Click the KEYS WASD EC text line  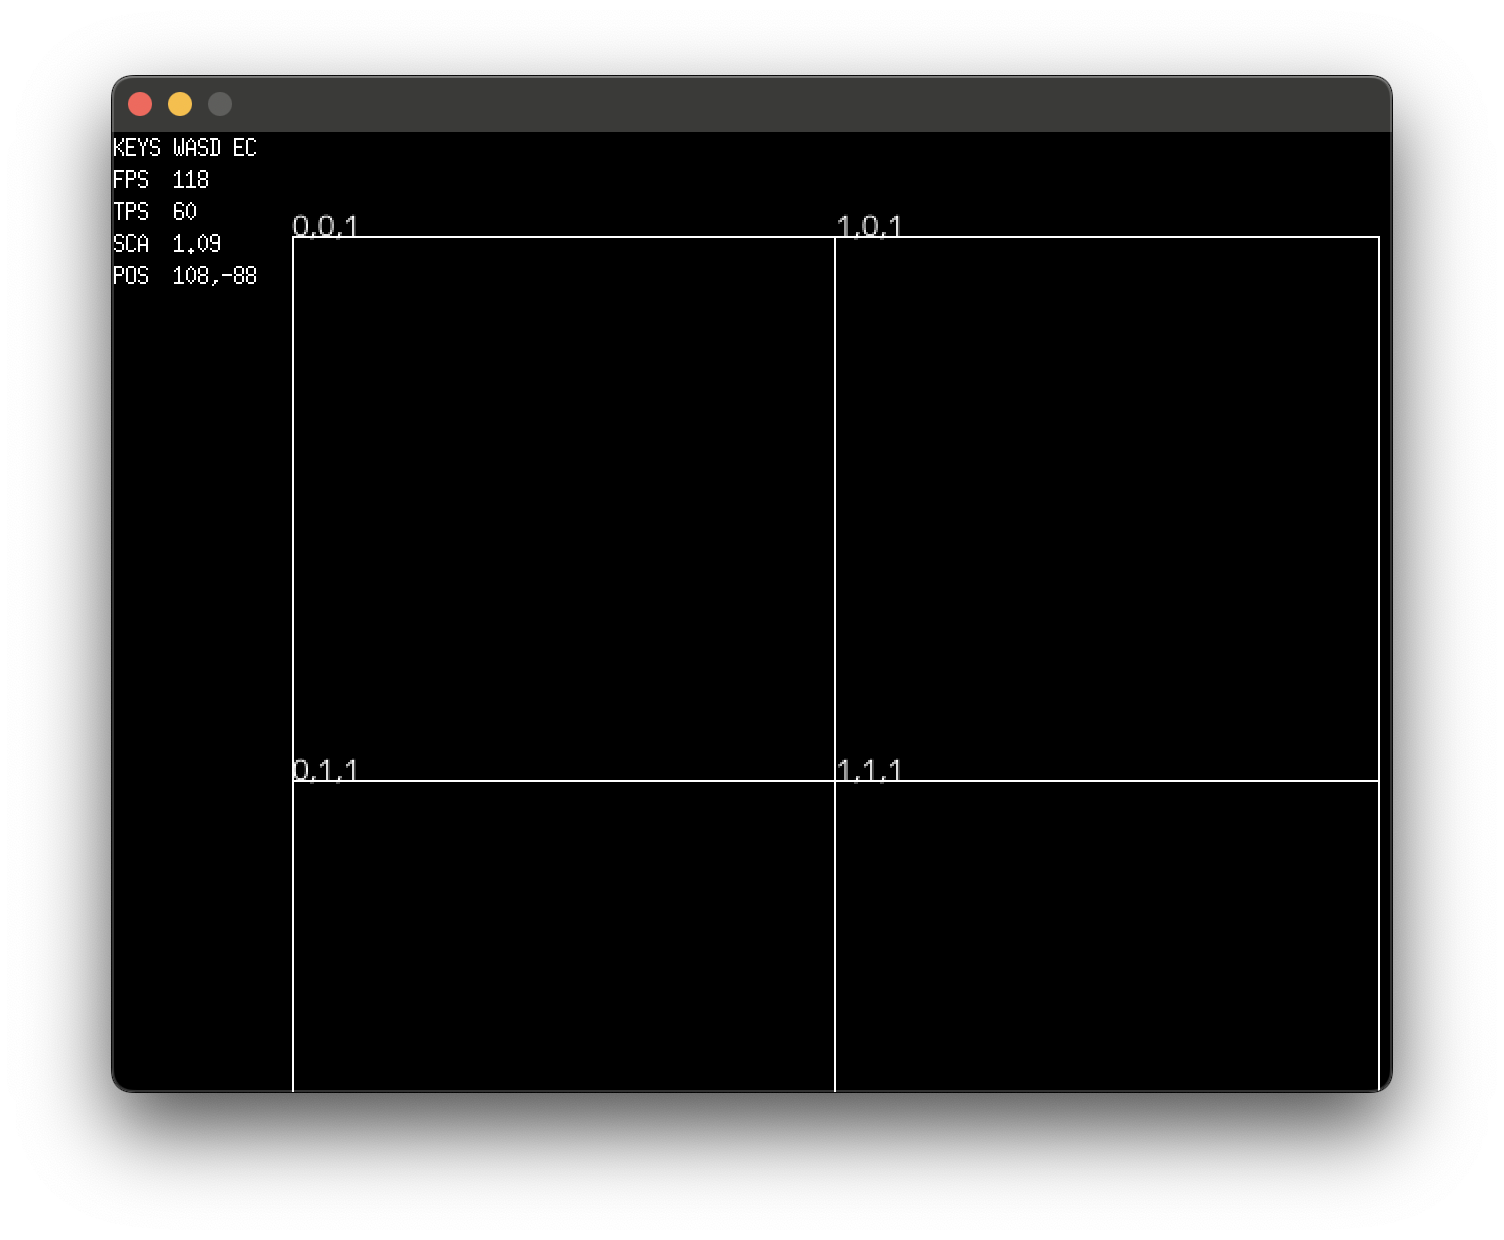(x=185, y=148)
